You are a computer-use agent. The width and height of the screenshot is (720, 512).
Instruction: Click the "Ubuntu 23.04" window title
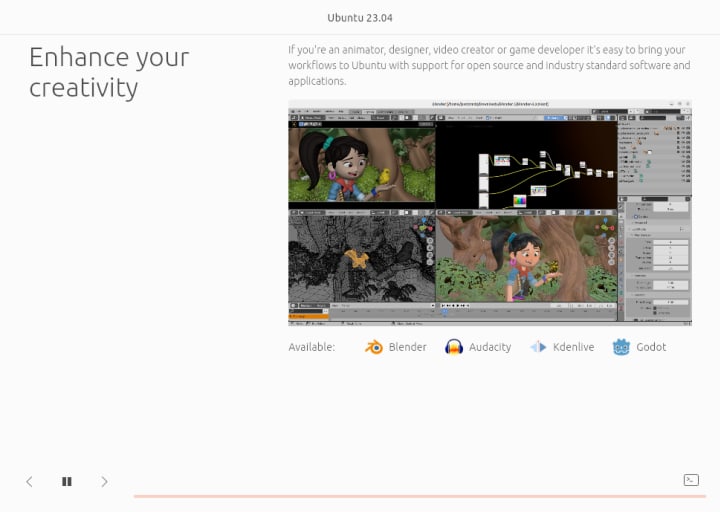pos(360,18)
